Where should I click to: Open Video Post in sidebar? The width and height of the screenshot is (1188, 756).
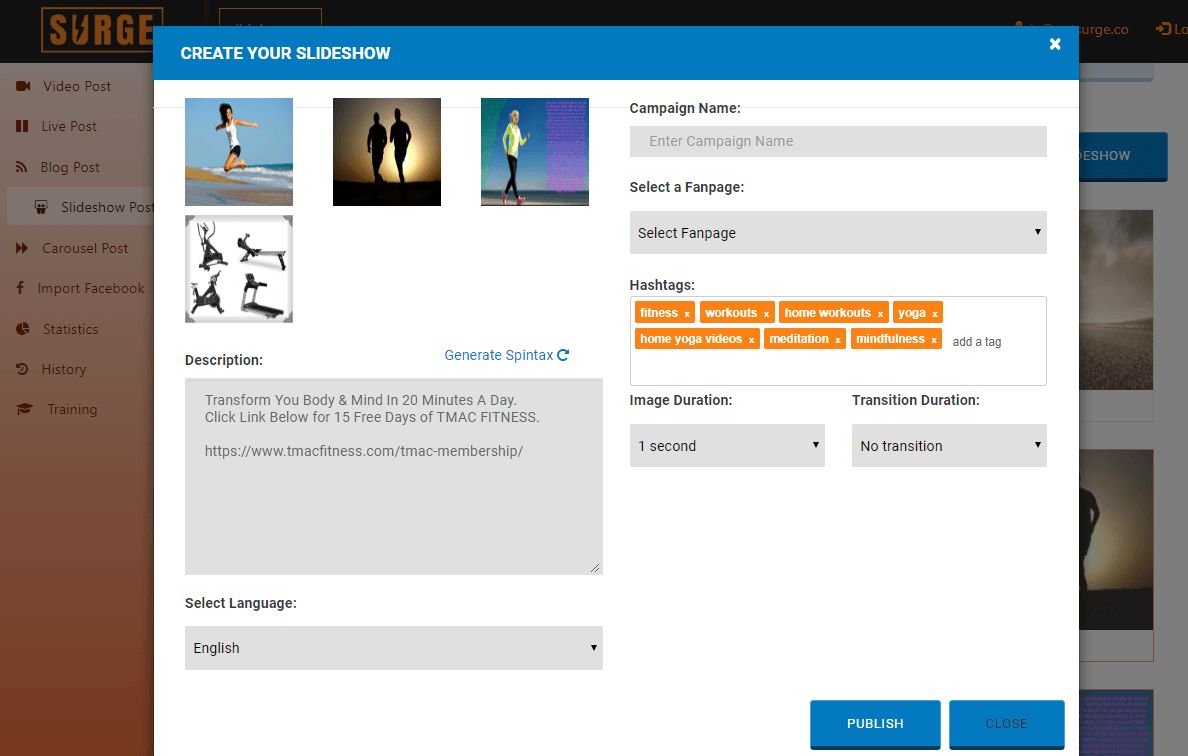(x=77, y=86)
